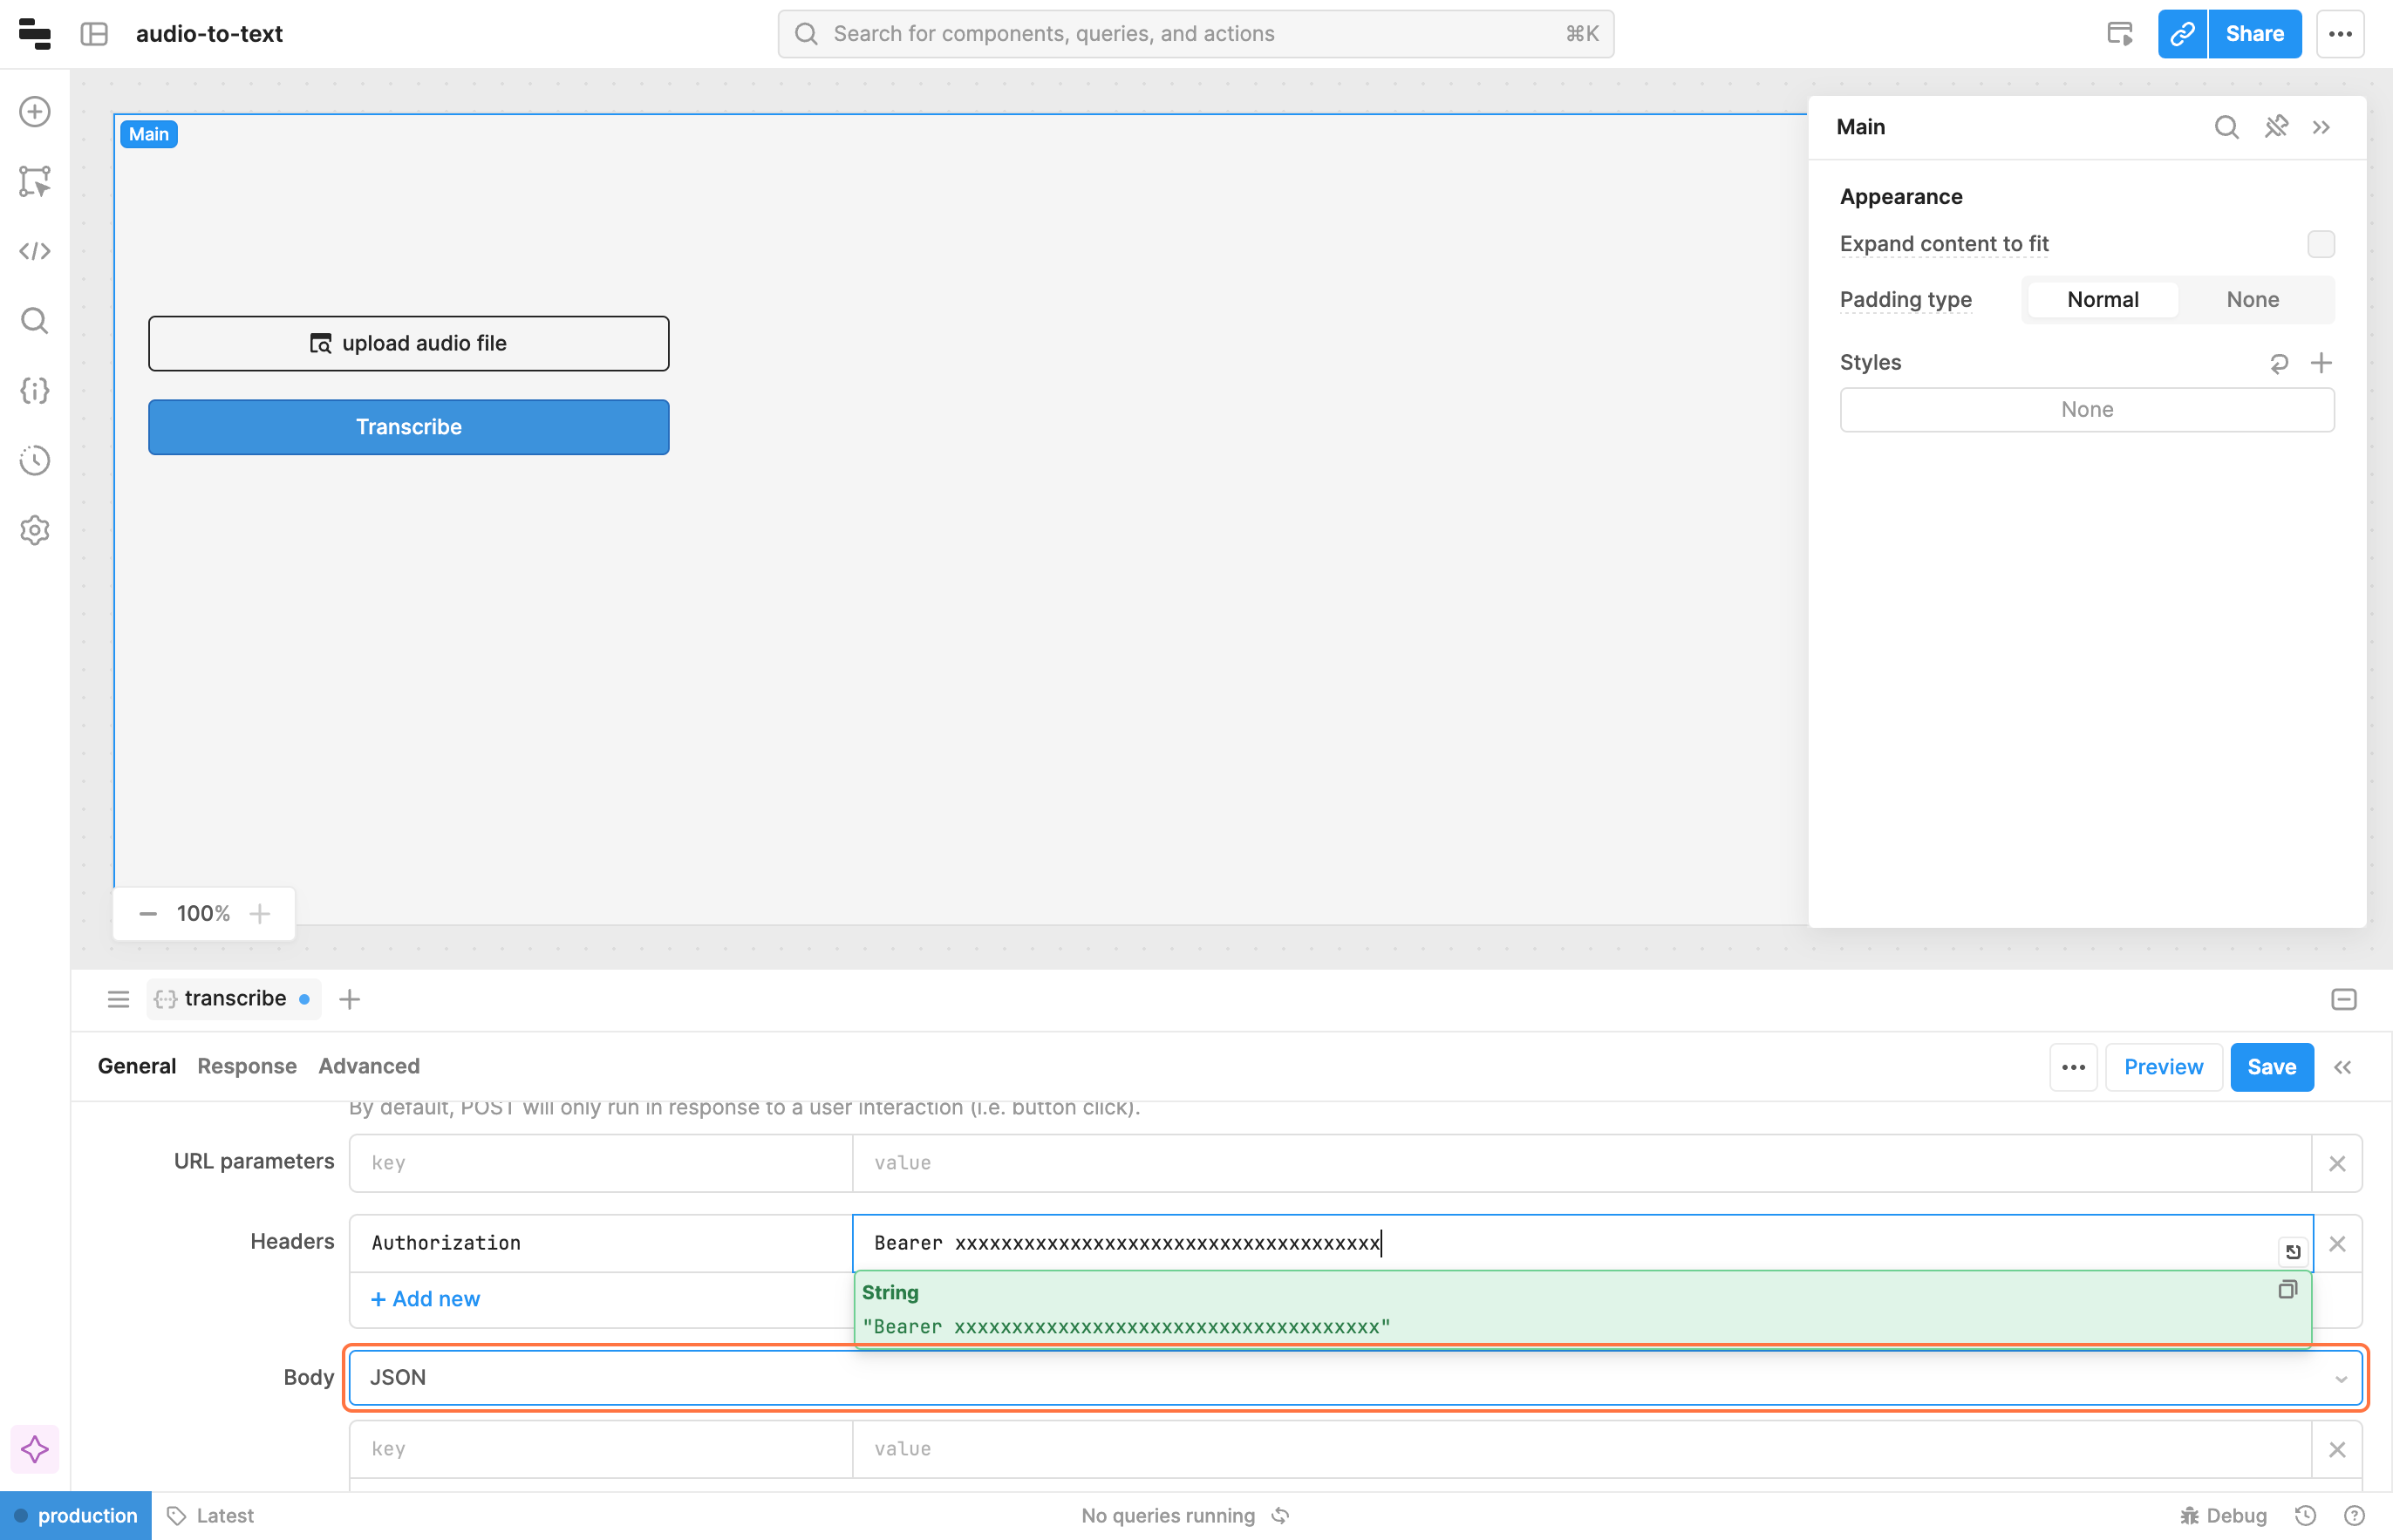Collapse the inspector with double chevron

point(2321,127)
